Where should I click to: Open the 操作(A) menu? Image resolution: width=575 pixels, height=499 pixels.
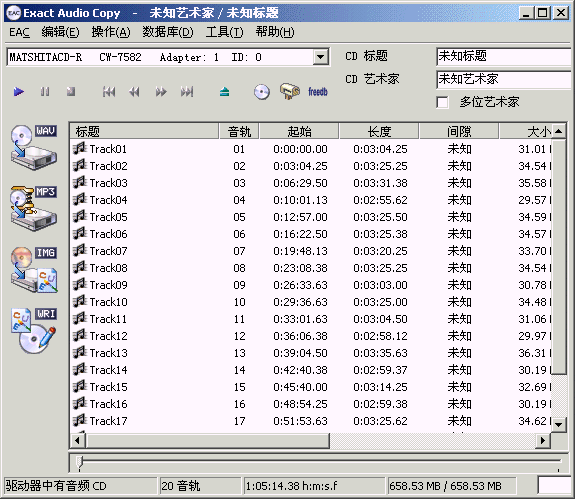[111, 32]
